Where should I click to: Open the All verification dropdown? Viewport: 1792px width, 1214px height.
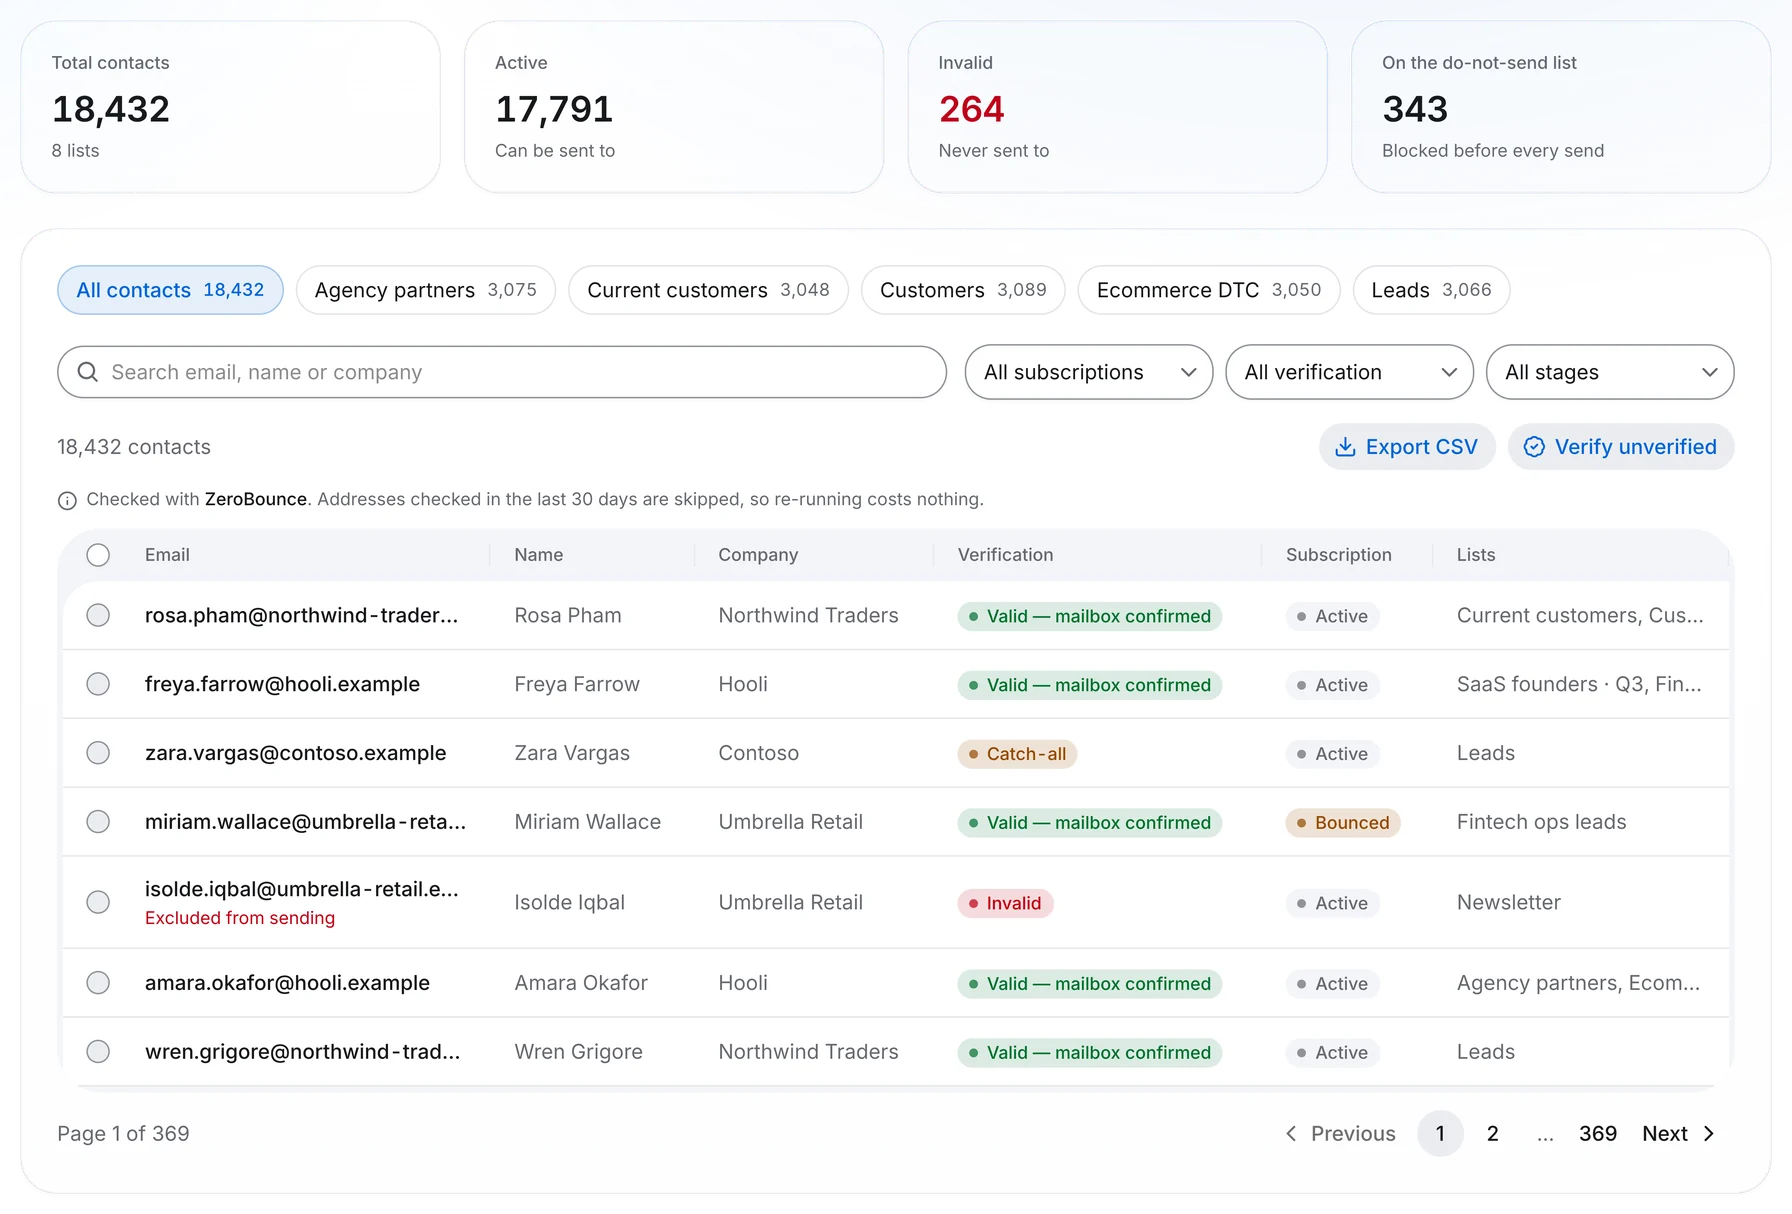[x=1349, y=372]
